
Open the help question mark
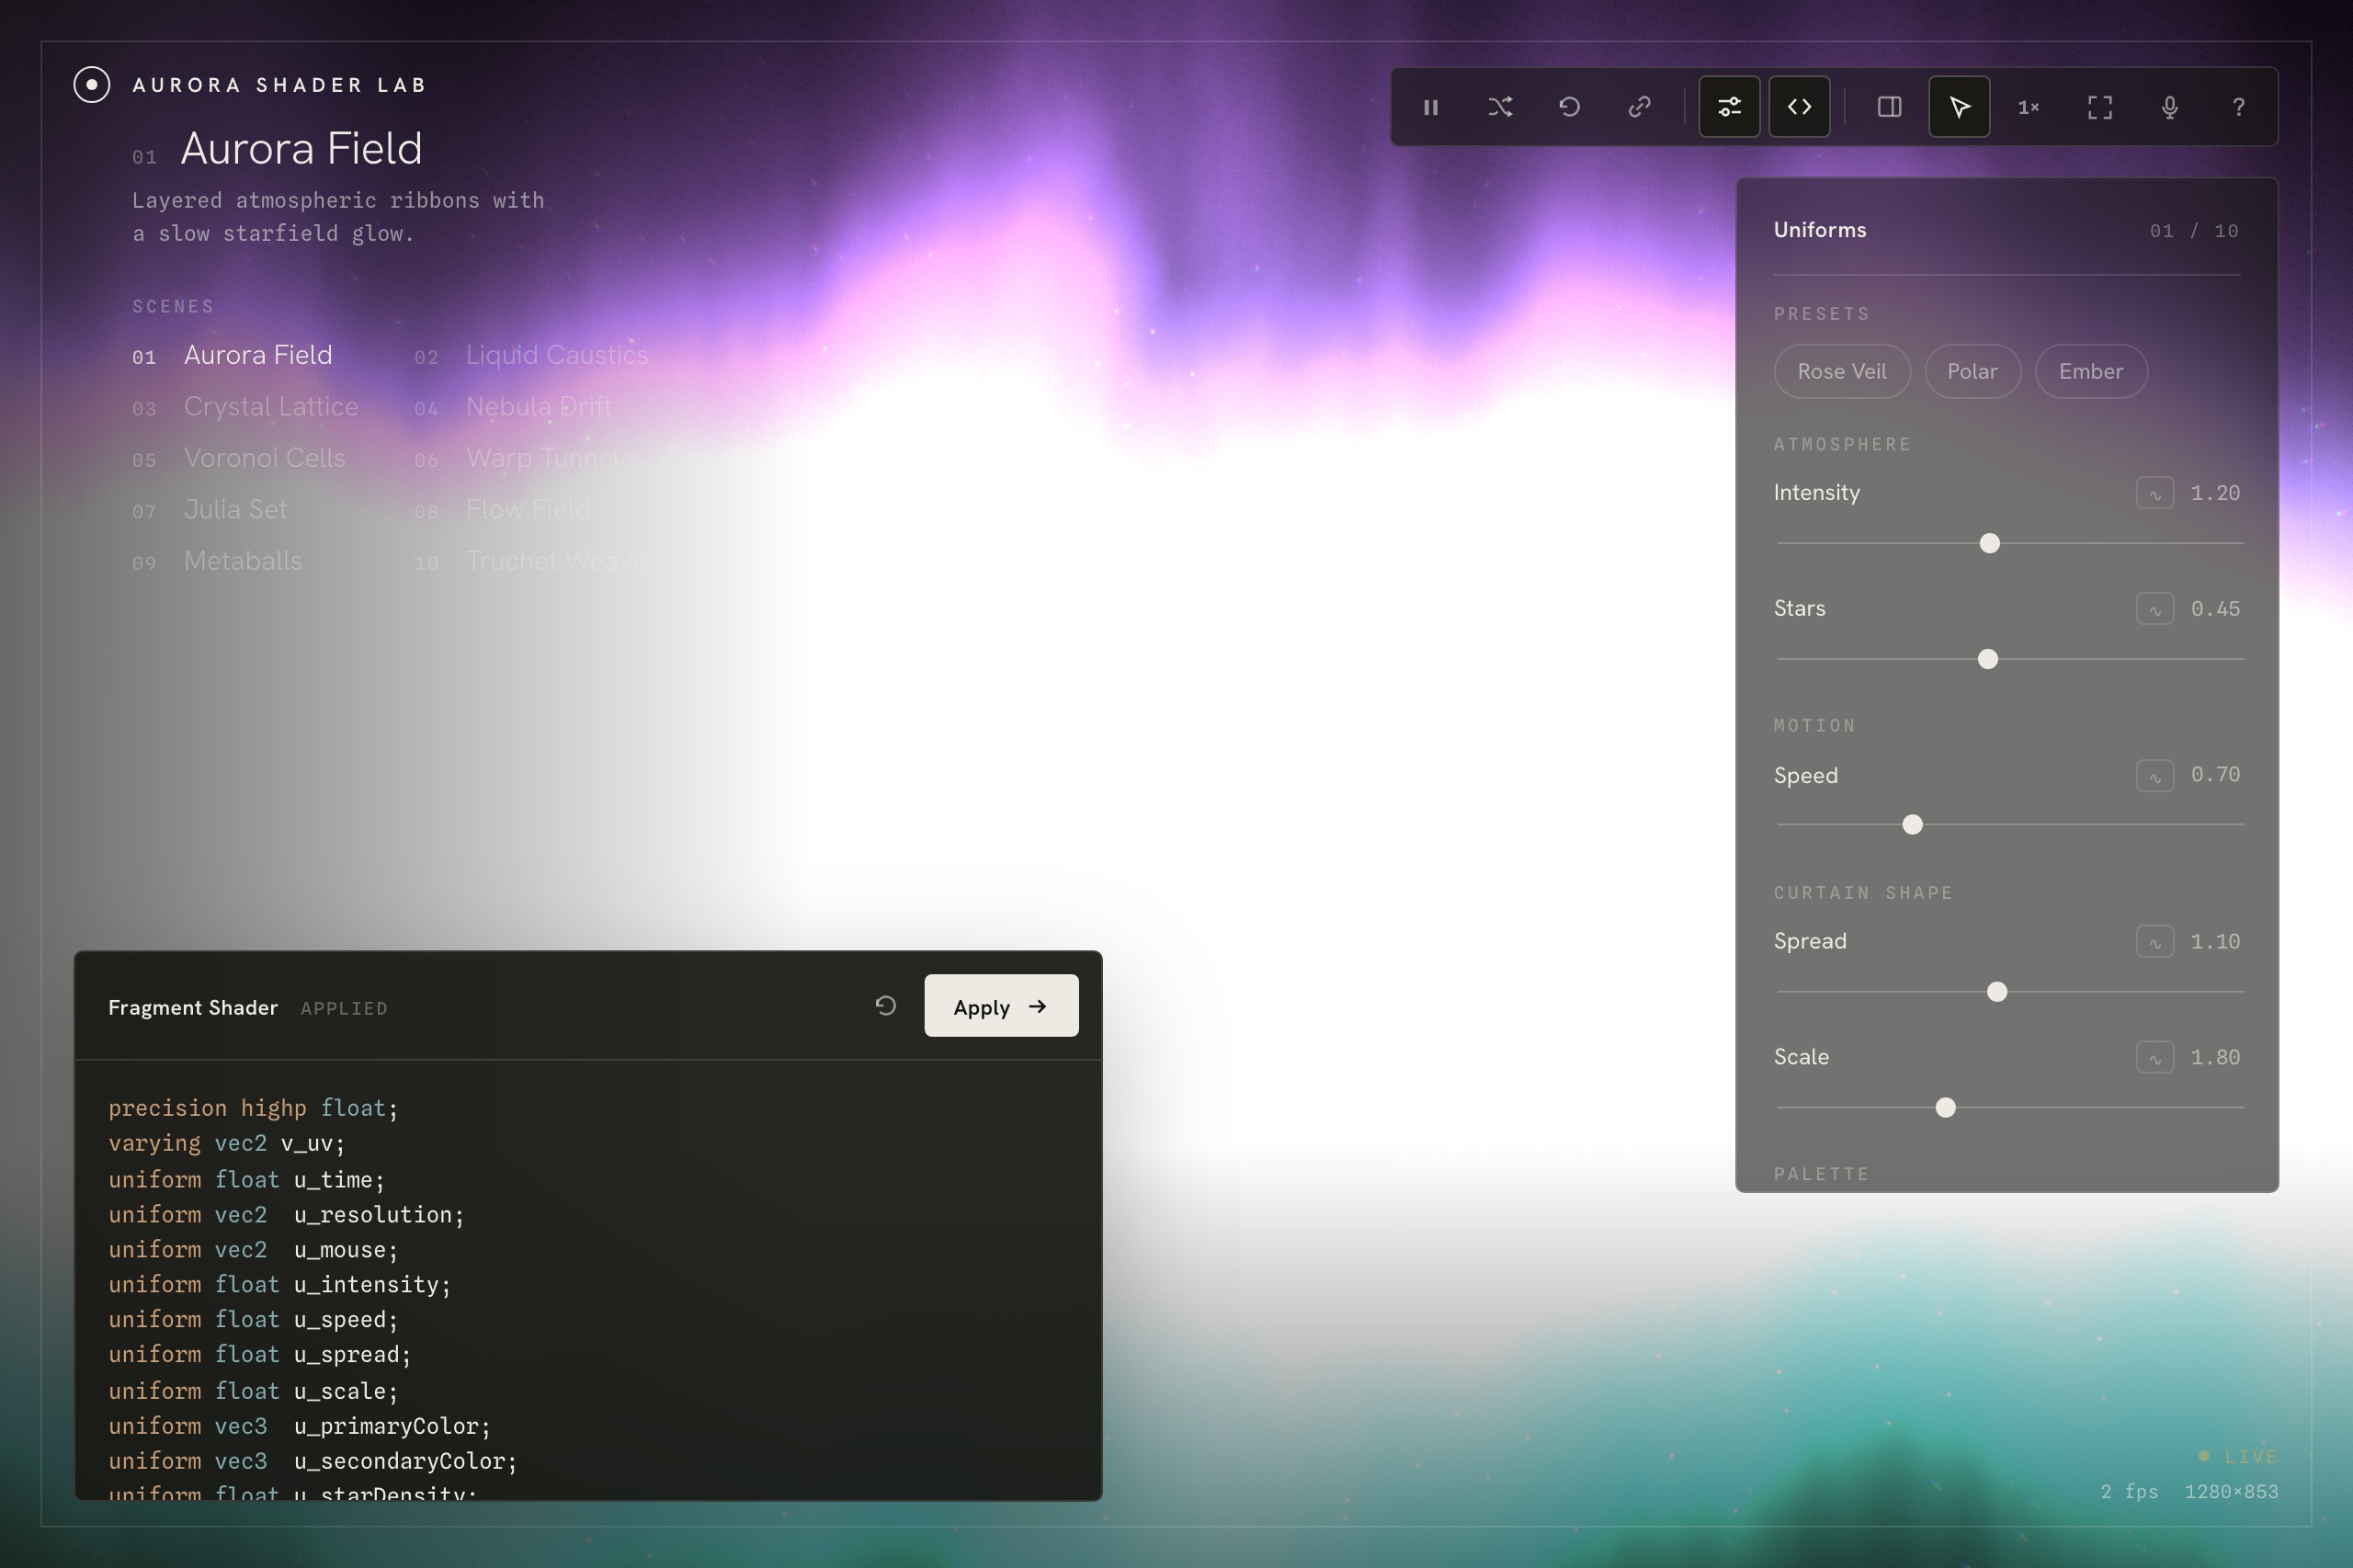[x=2238, y=107]
